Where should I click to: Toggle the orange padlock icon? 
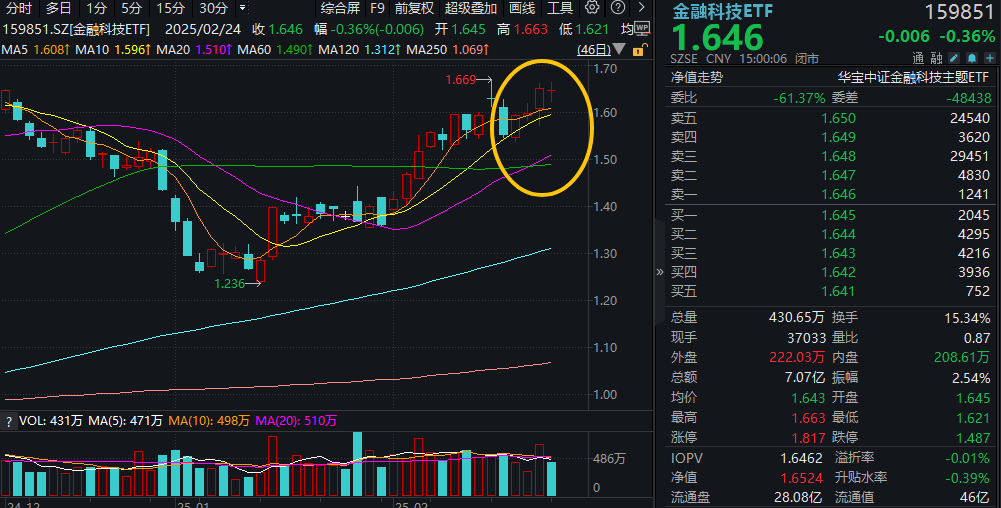(639, 50)
